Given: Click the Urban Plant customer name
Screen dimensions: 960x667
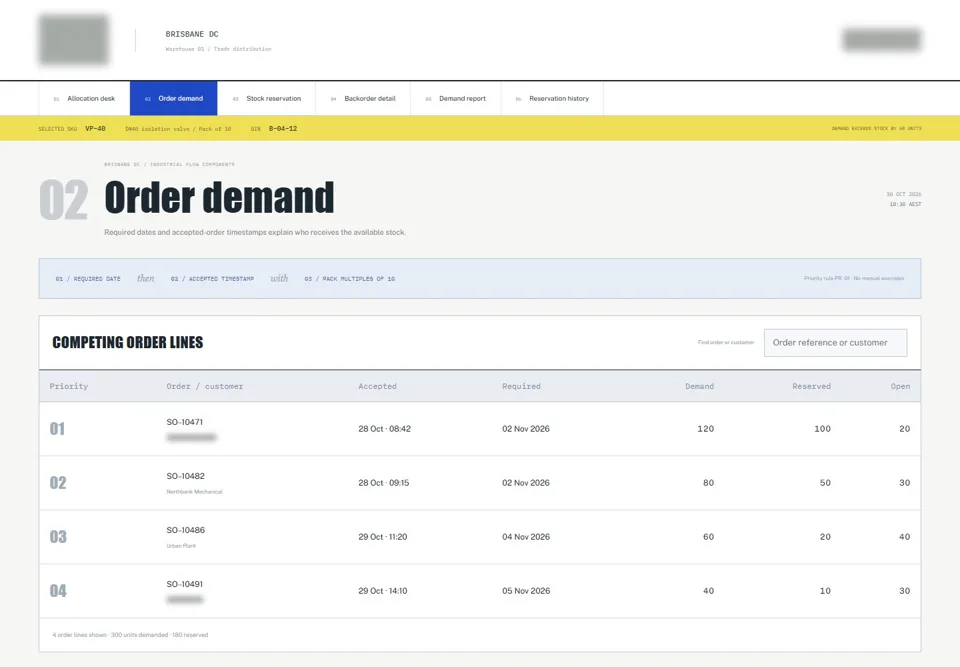Looking at the screenshot, I should coord(181,546).
